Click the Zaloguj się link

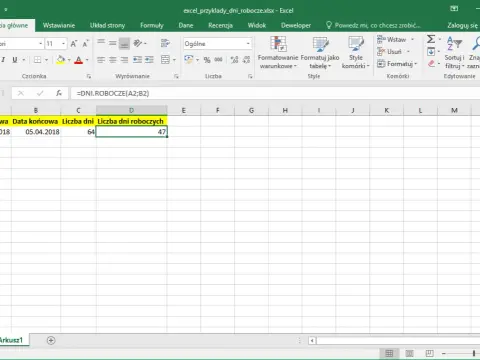tap(462, 25)
